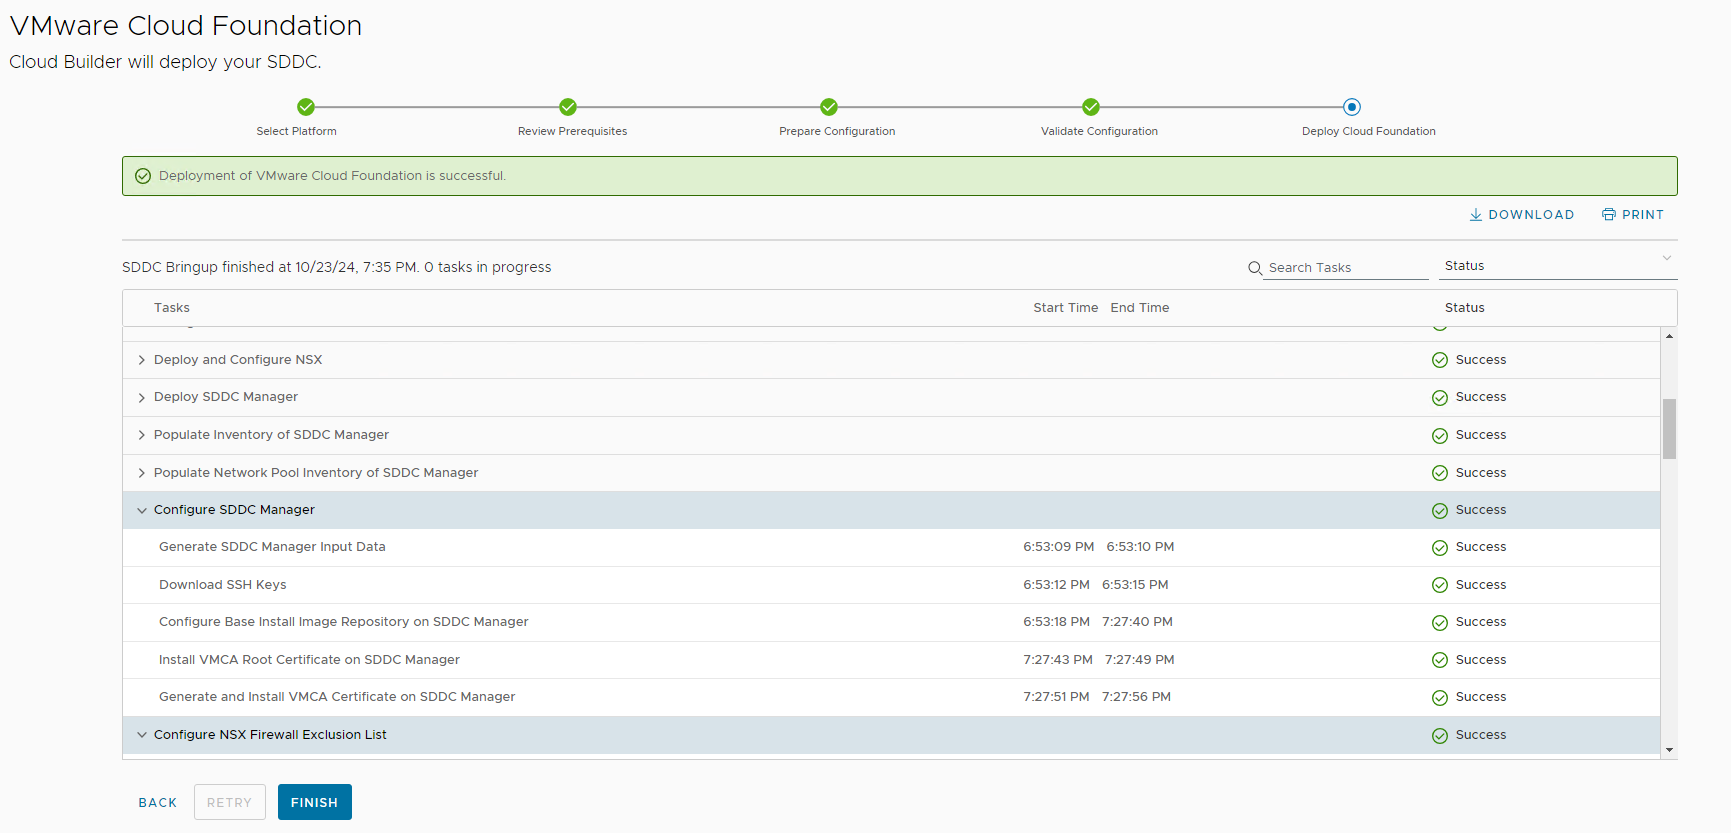The height and width of the screenshot is (833, 1731).
Task: Click the scroll down arrow of task list
Action: pyautogui.click(x=1669, y=750)
